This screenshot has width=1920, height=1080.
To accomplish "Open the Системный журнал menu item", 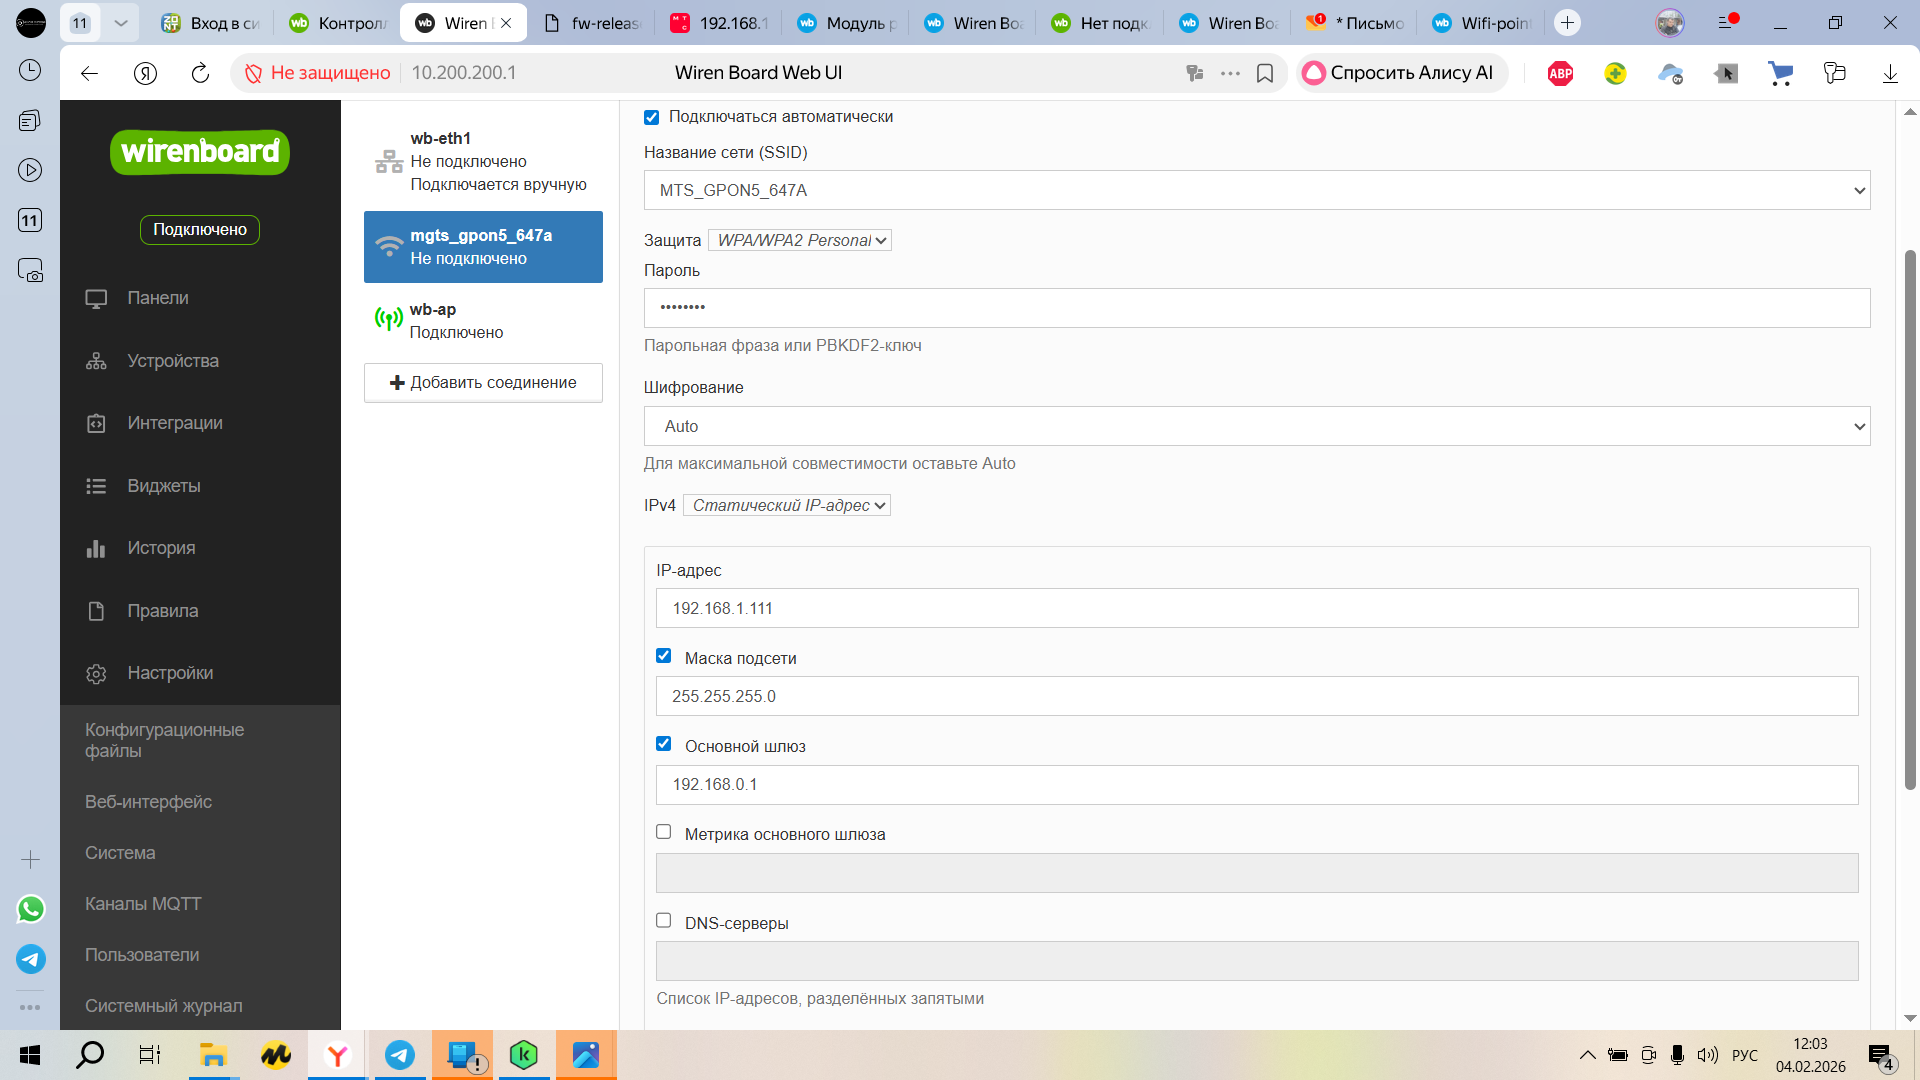I will (164, 1006).
